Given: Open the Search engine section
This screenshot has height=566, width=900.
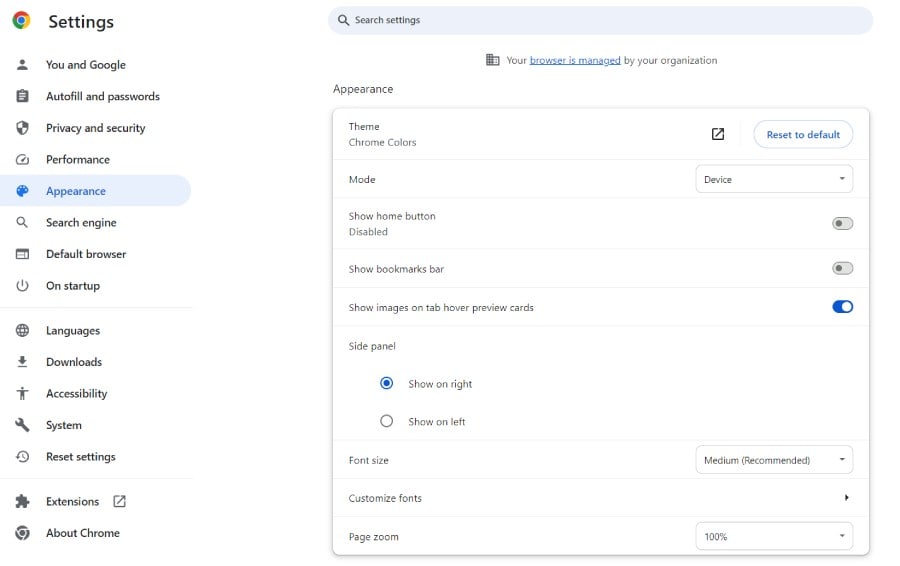Looking at the screenshot, I should click(x=95, y=222).
